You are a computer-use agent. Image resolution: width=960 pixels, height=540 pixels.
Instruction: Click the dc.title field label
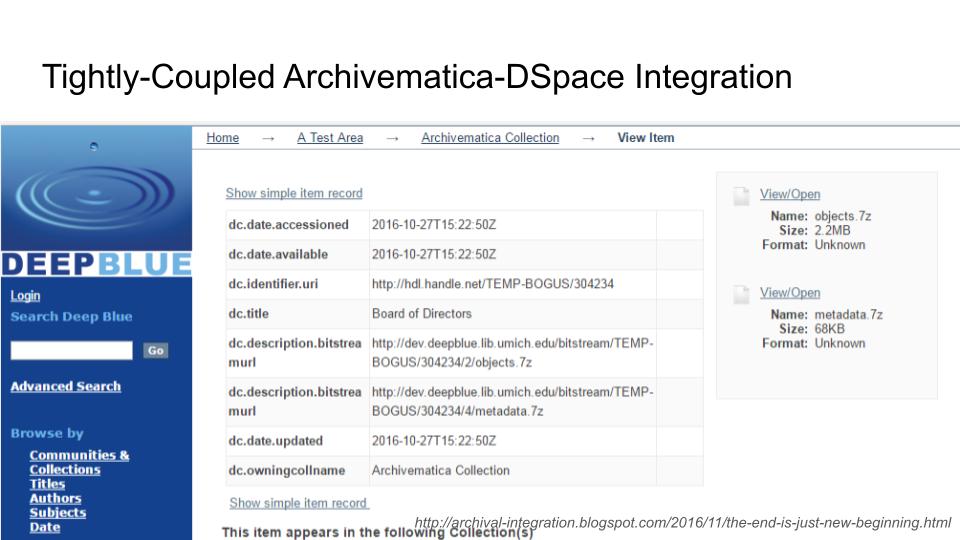249,313
